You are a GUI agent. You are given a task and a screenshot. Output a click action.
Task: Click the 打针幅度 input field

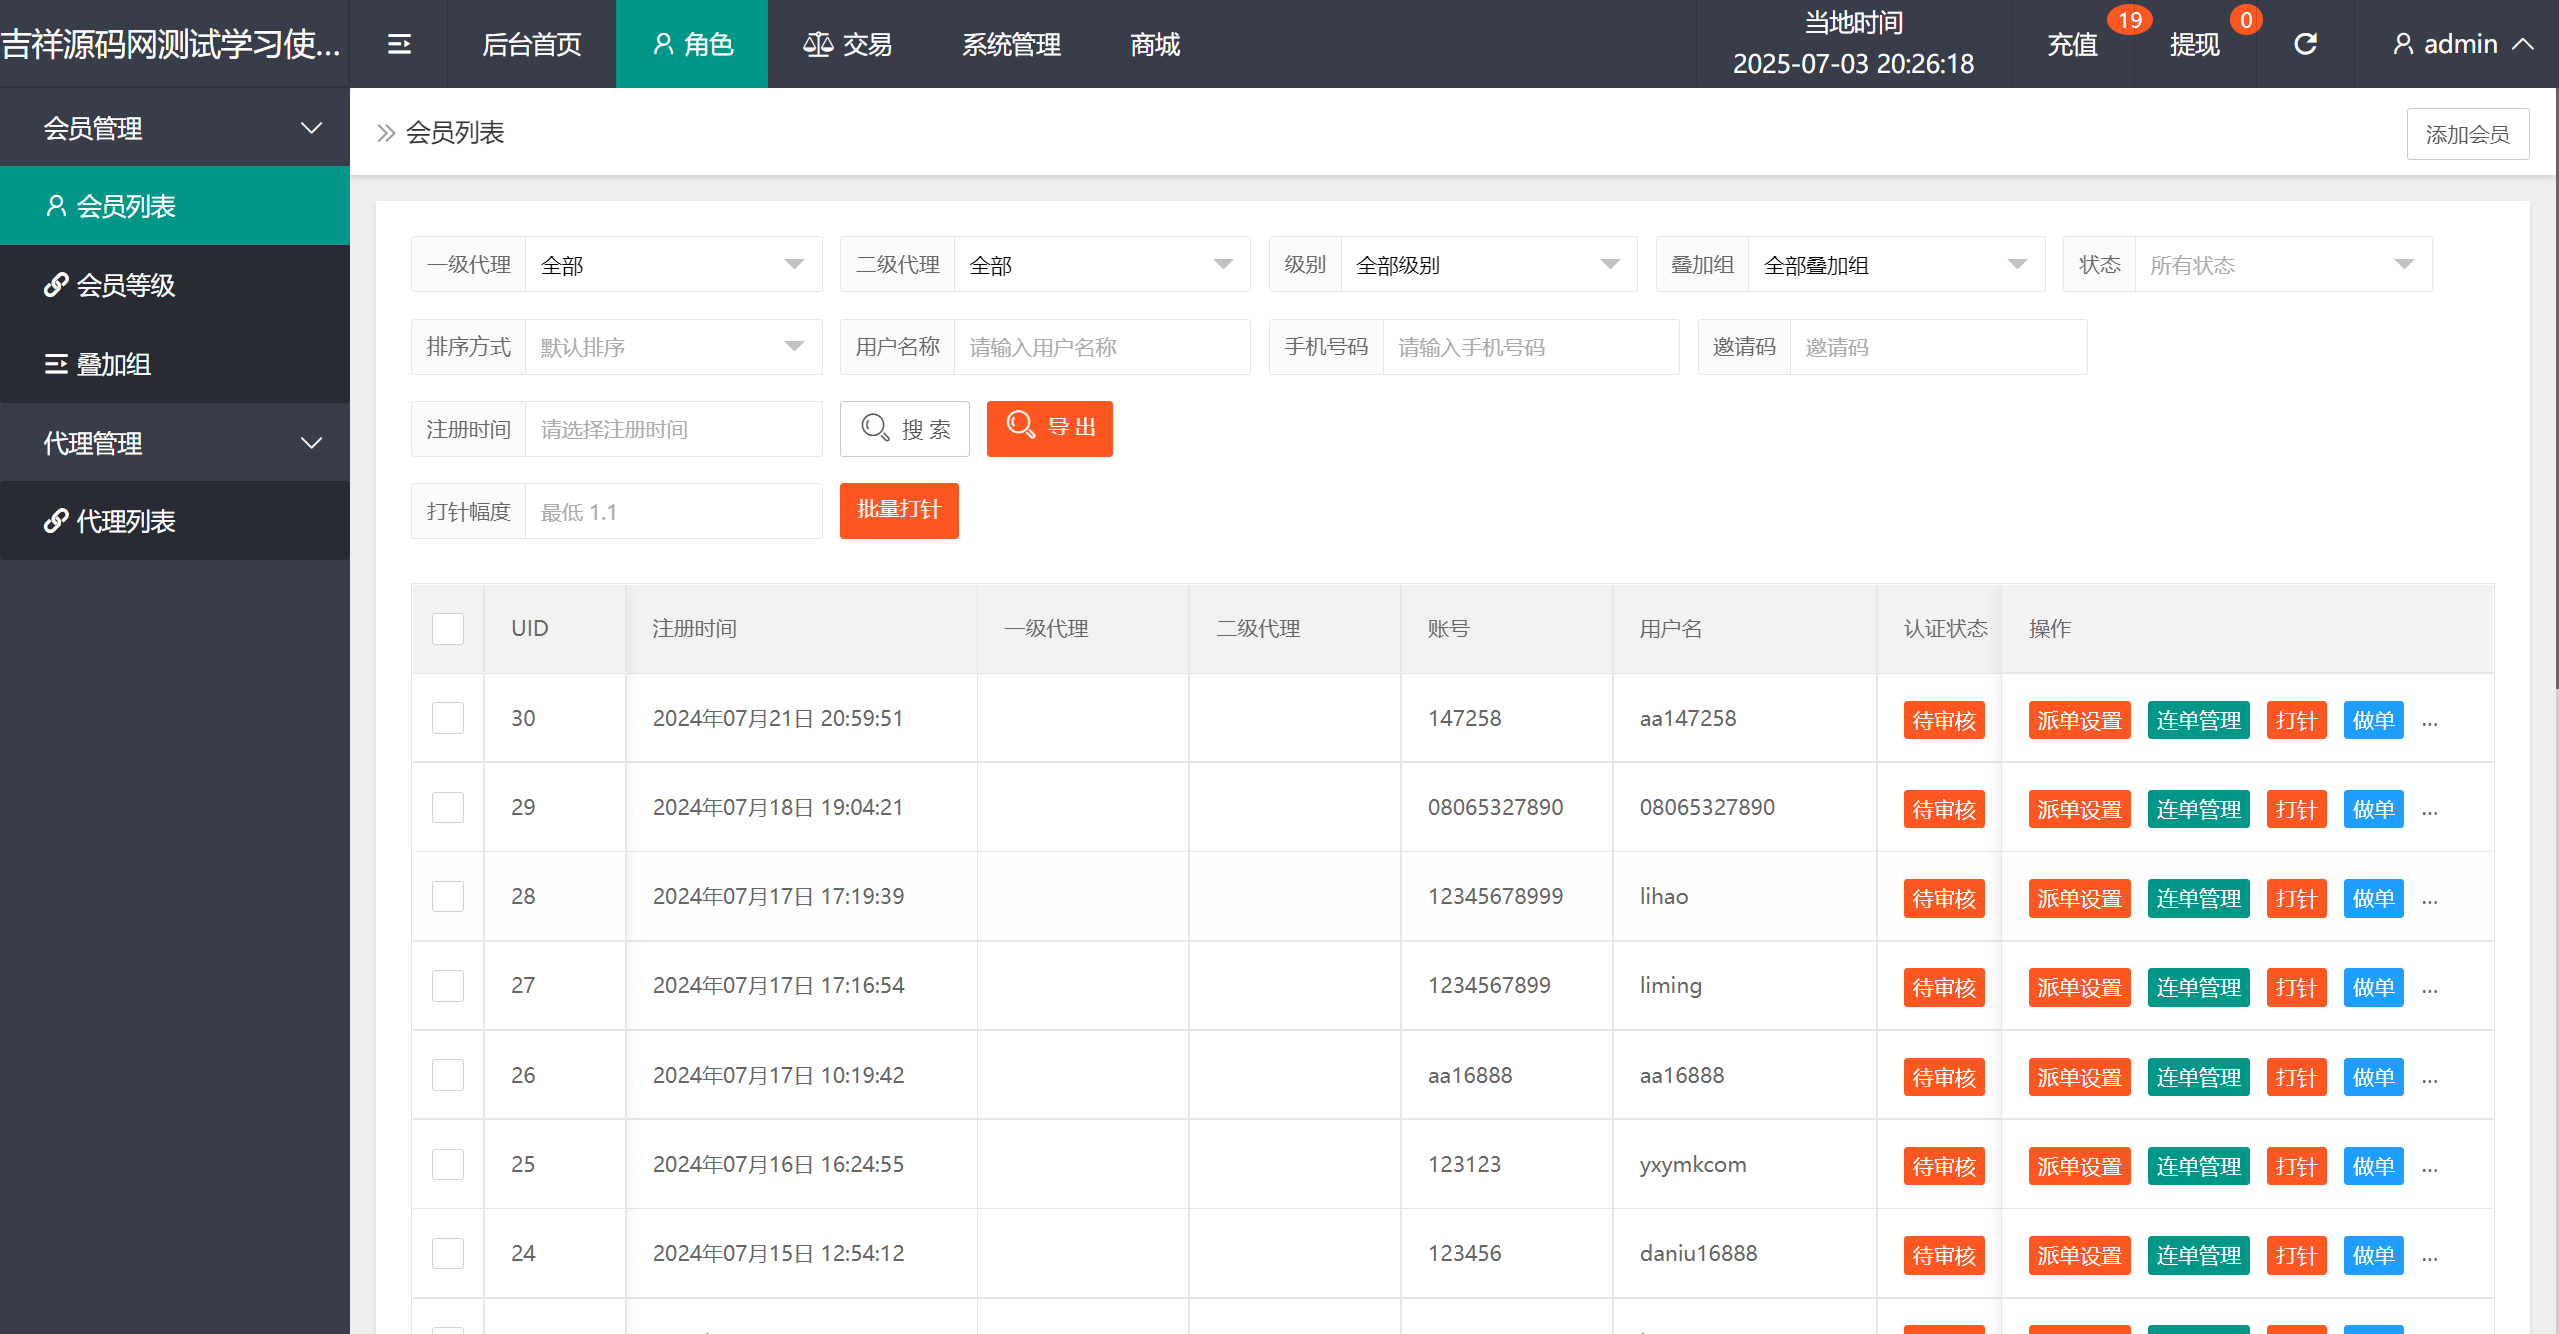(673, 511)
